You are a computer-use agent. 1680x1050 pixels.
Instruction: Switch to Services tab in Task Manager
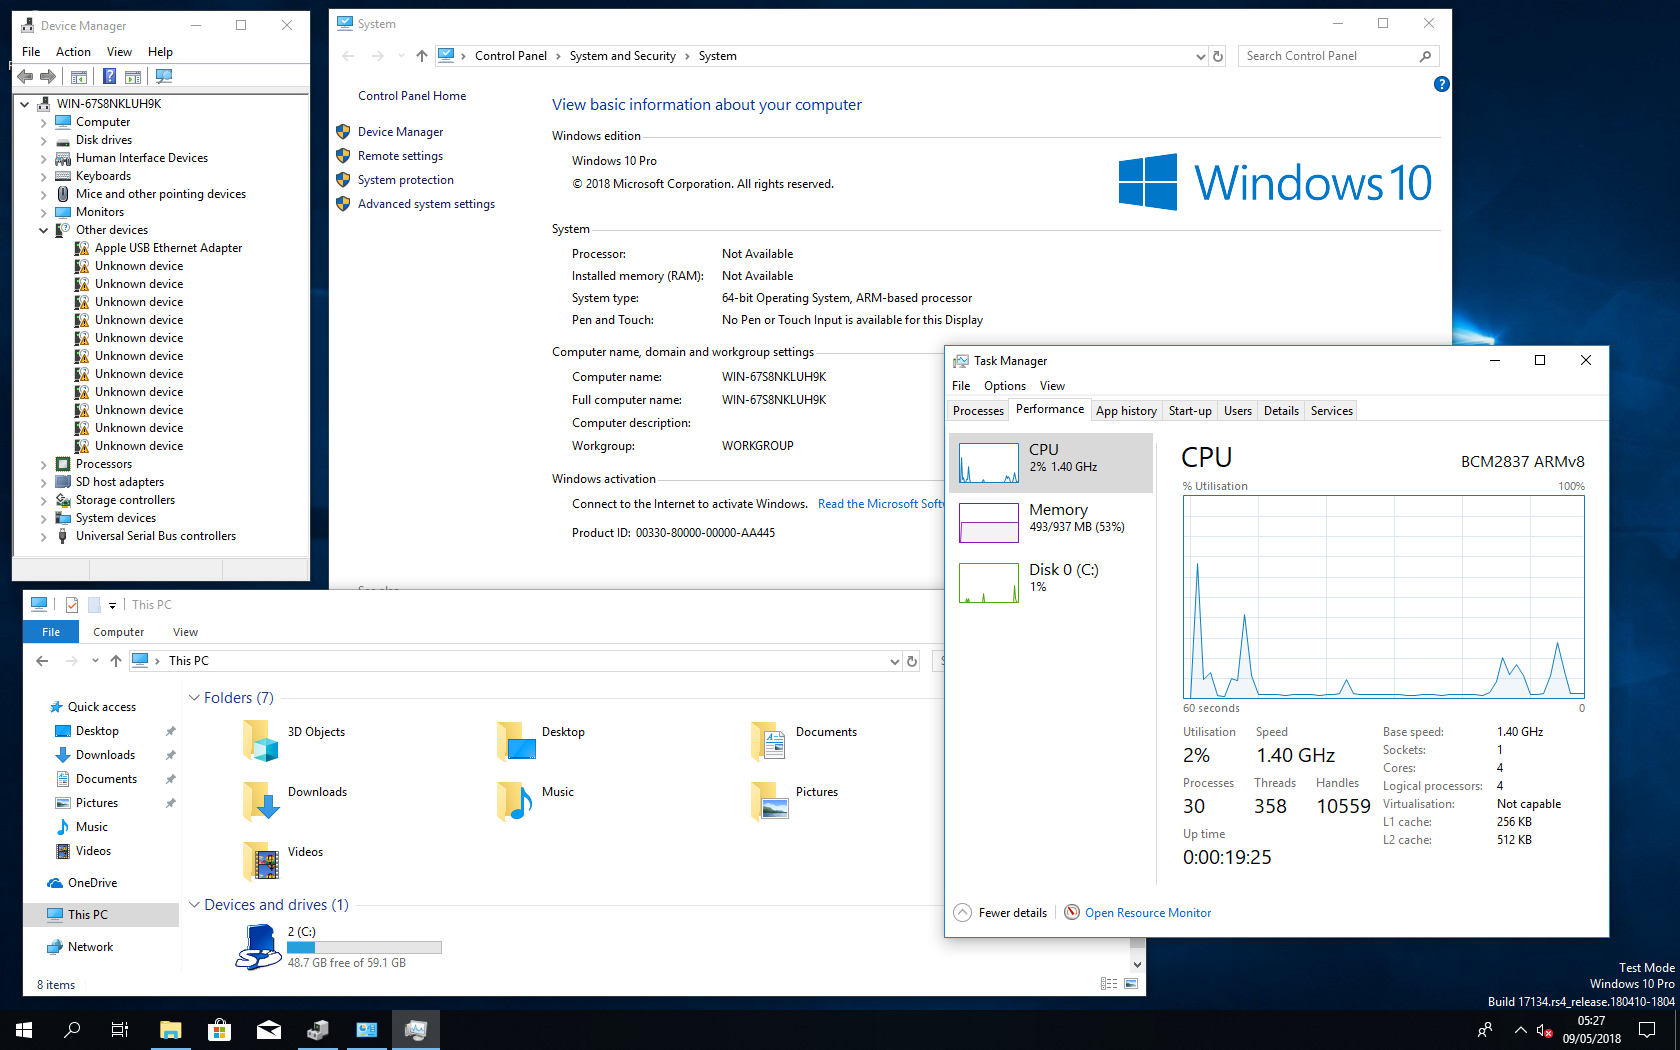tap(1331, 411)
